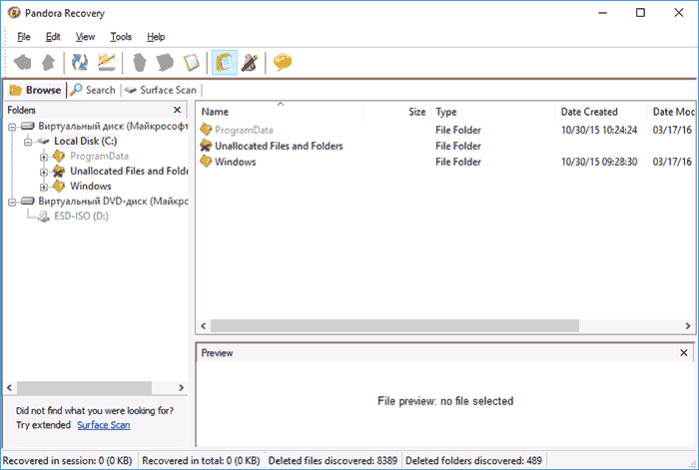Close the Preview pane

[683, 353]
